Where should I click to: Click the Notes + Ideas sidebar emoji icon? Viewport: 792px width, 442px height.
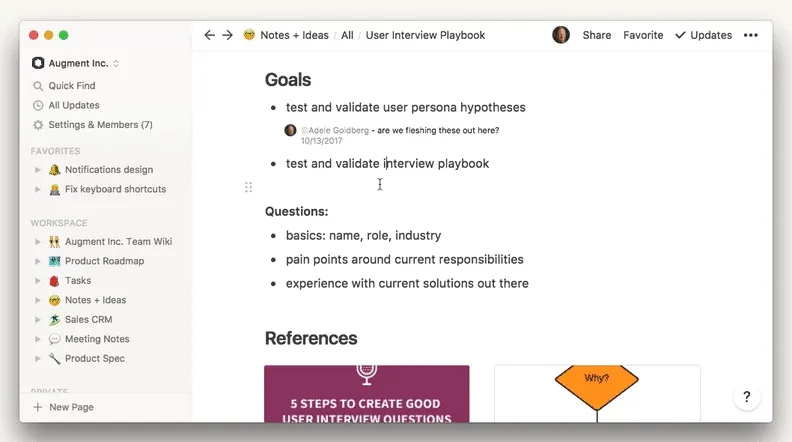55,300
